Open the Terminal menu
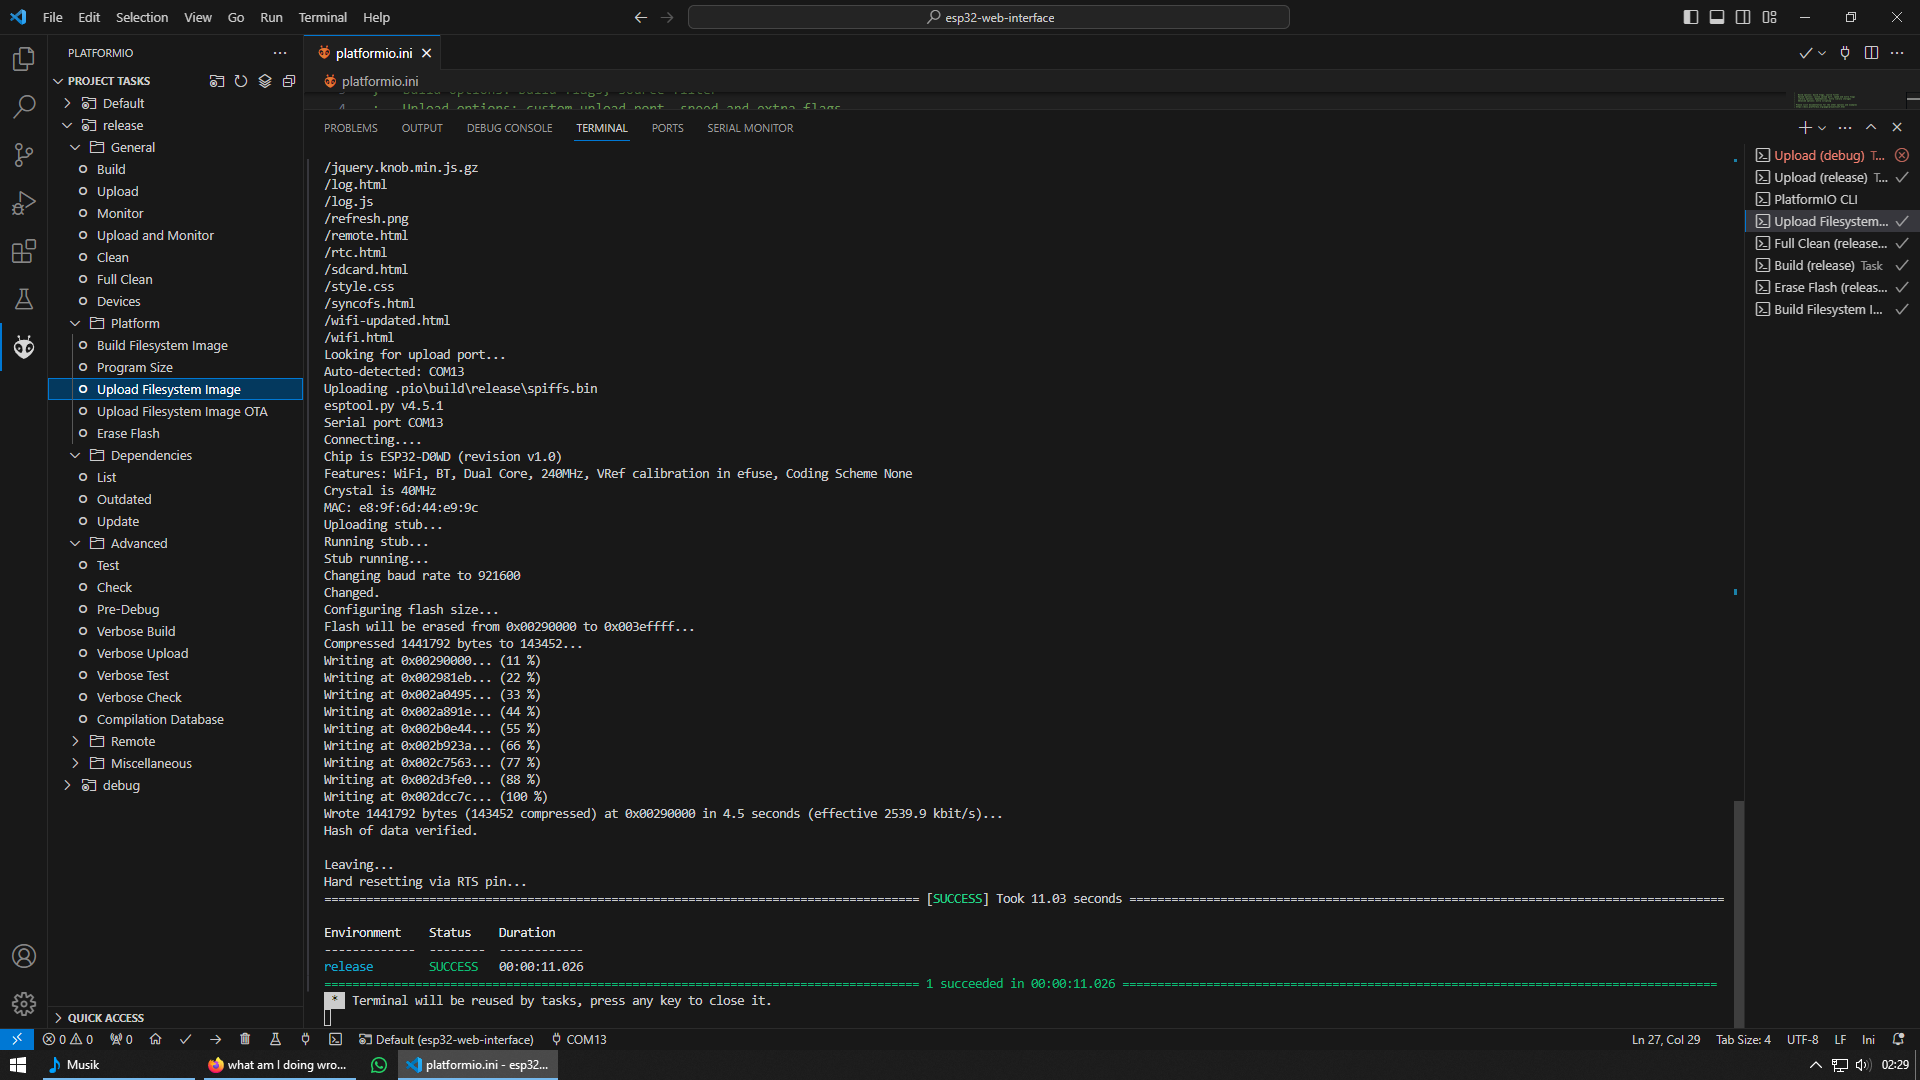This screenshot has height=1080, width=1920. (322, 17)
